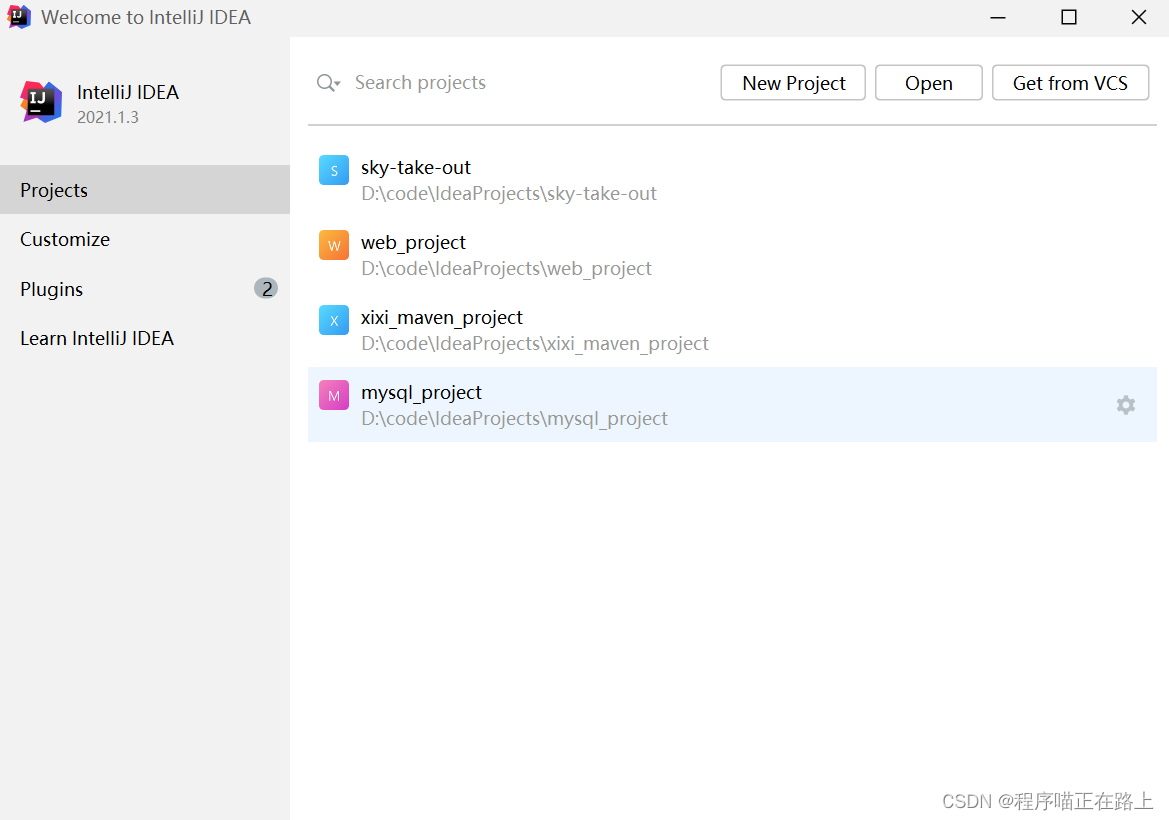Viewport: 1169px width, 820px height.
Task: Select the Projects tab
Action: pyautogui.click(x=145, y=190)
